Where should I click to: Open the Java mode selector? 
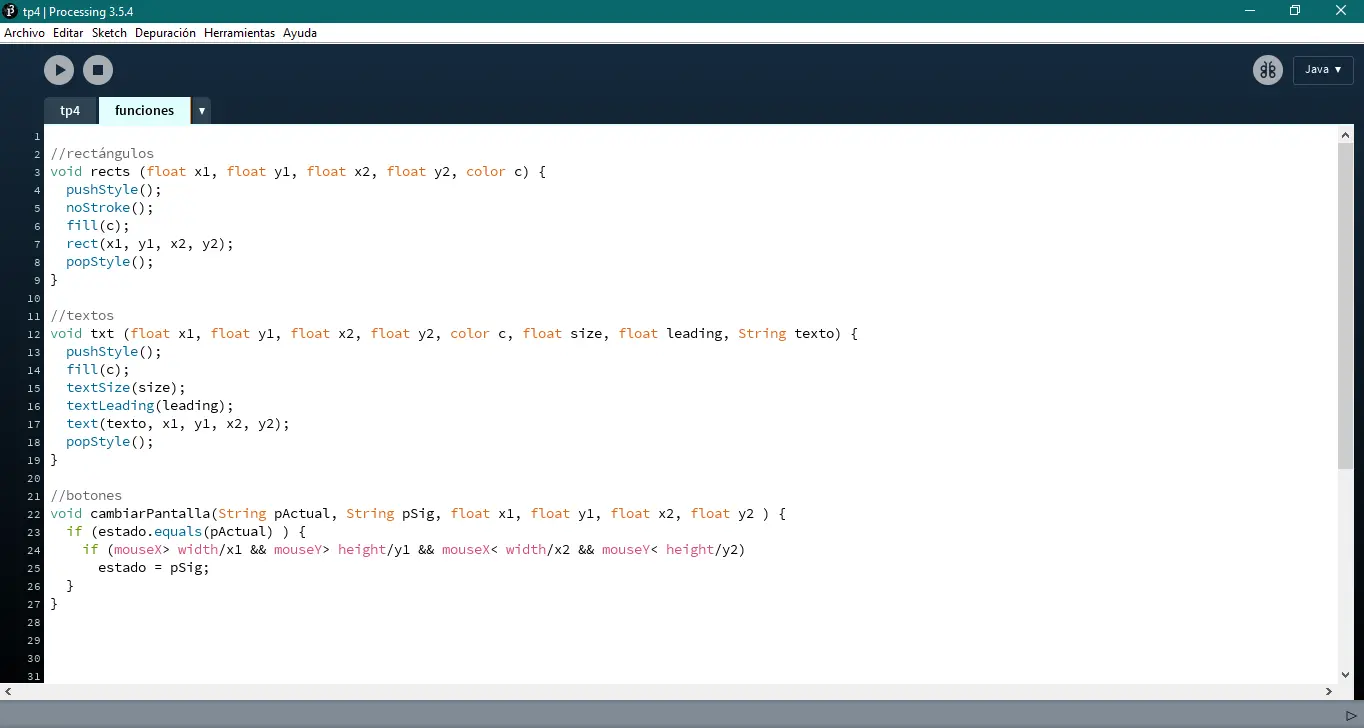tap(1322, 70)
